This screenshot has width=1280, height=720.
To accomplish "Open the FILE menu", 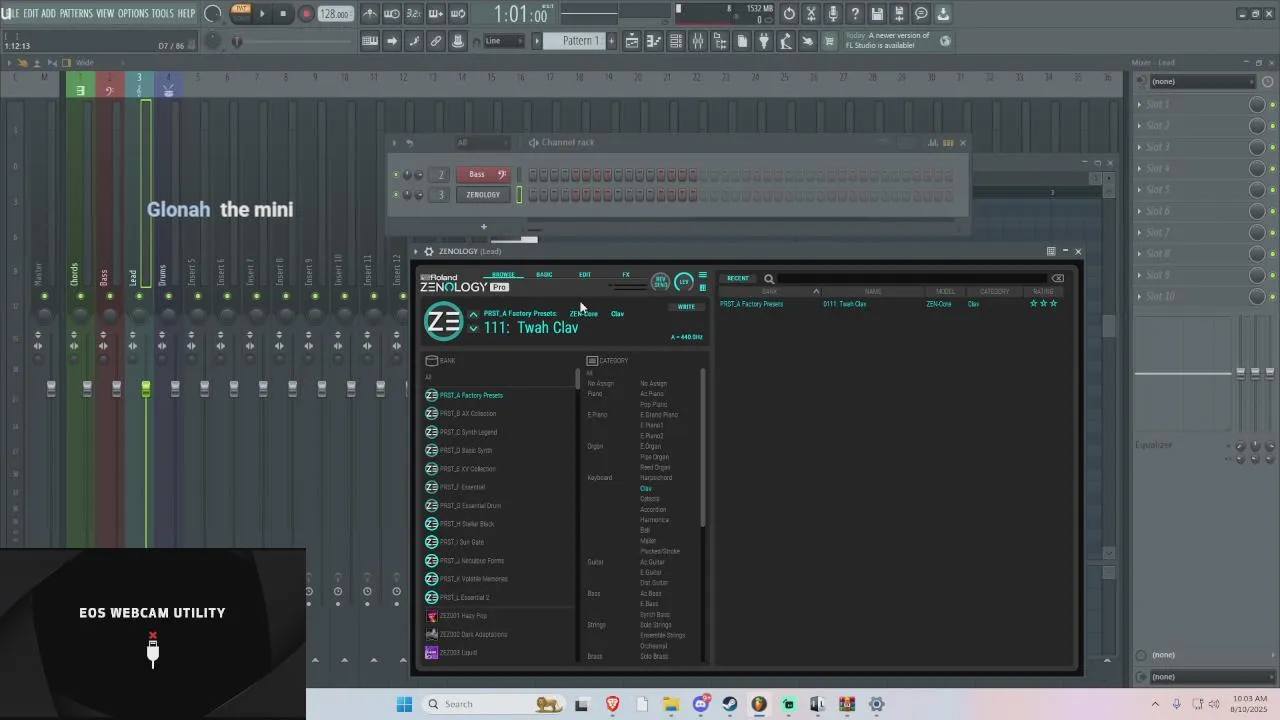I will [12, 13].
